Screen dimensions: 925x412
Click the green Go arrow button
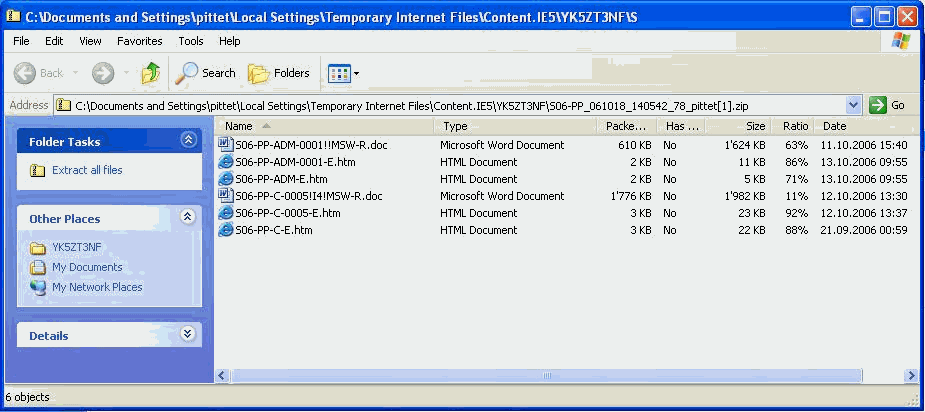tap(878, 105)
